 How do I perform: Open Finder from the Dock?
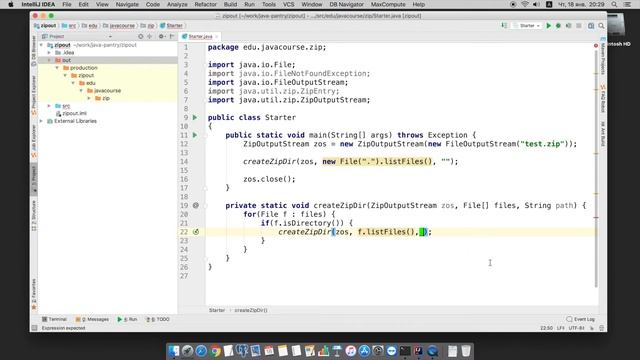click(174, 351)
